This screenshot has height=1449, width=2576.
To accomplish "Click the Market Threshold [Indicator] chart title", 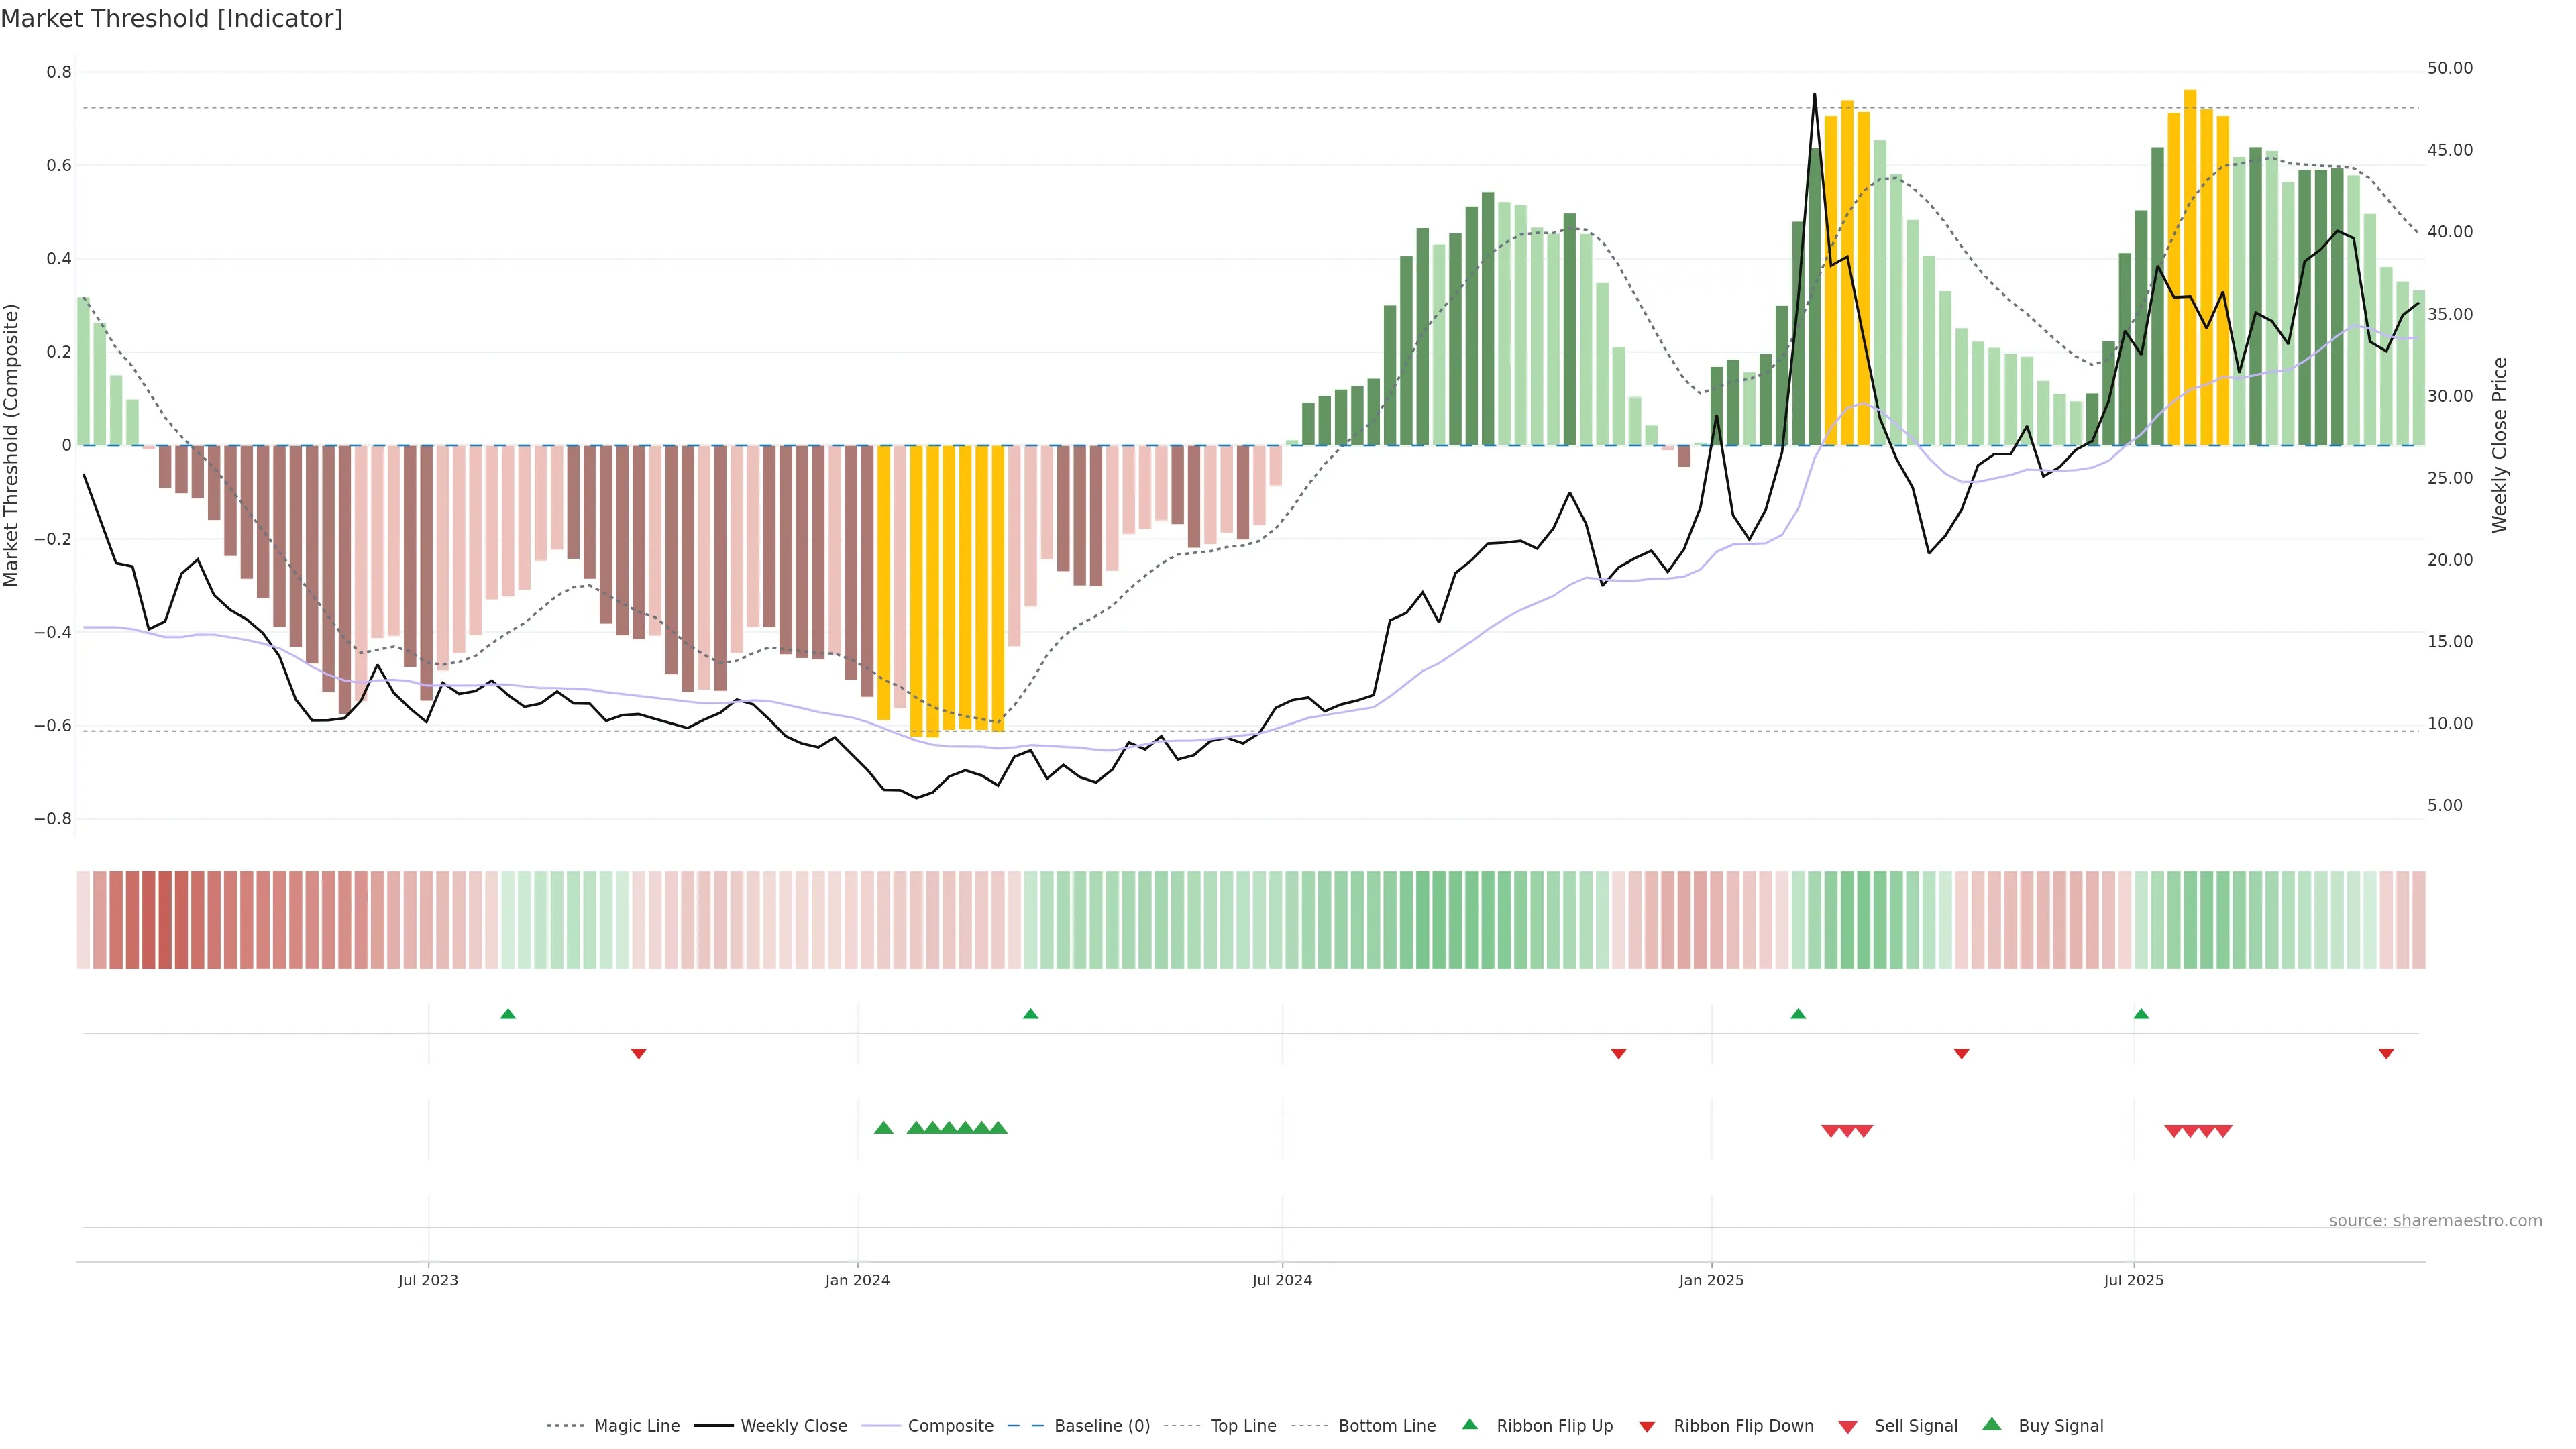I will [172, 19].
